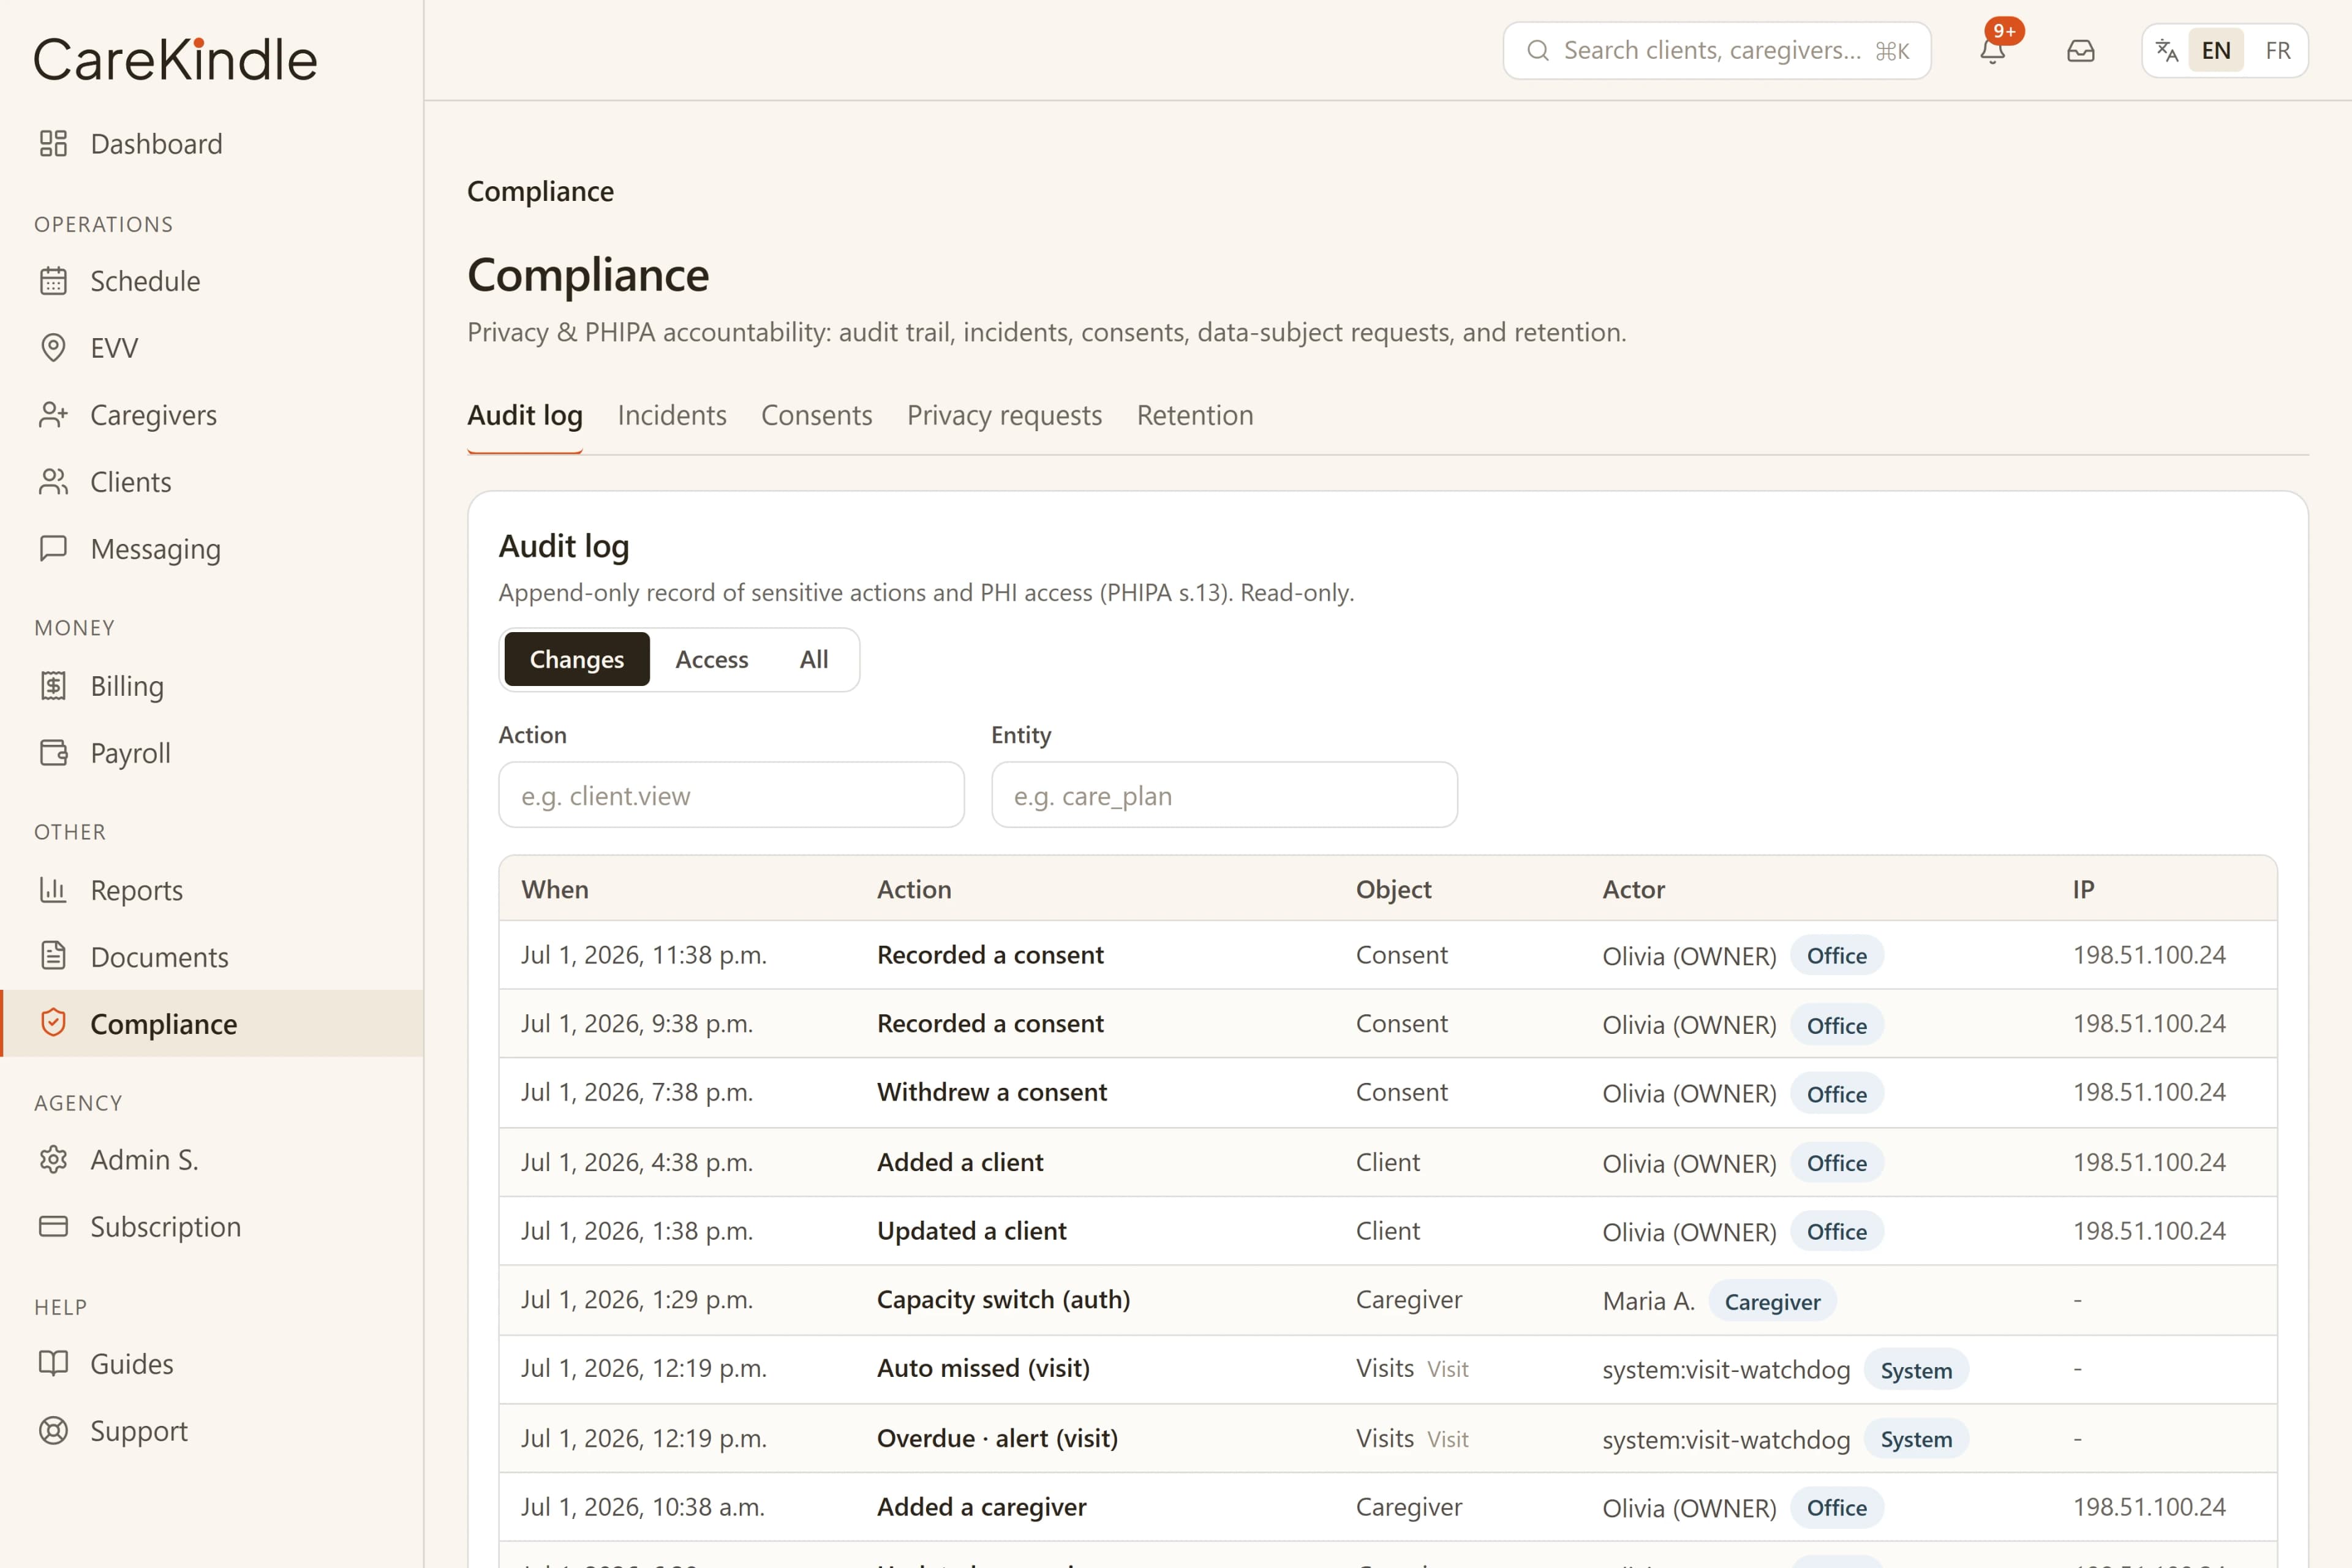Image resolution: width=2352 pixels, height=1568 pixels.
Task: Switch to the Privacy requests tab
Action: pyautogui.click(x=1004, y=415)
